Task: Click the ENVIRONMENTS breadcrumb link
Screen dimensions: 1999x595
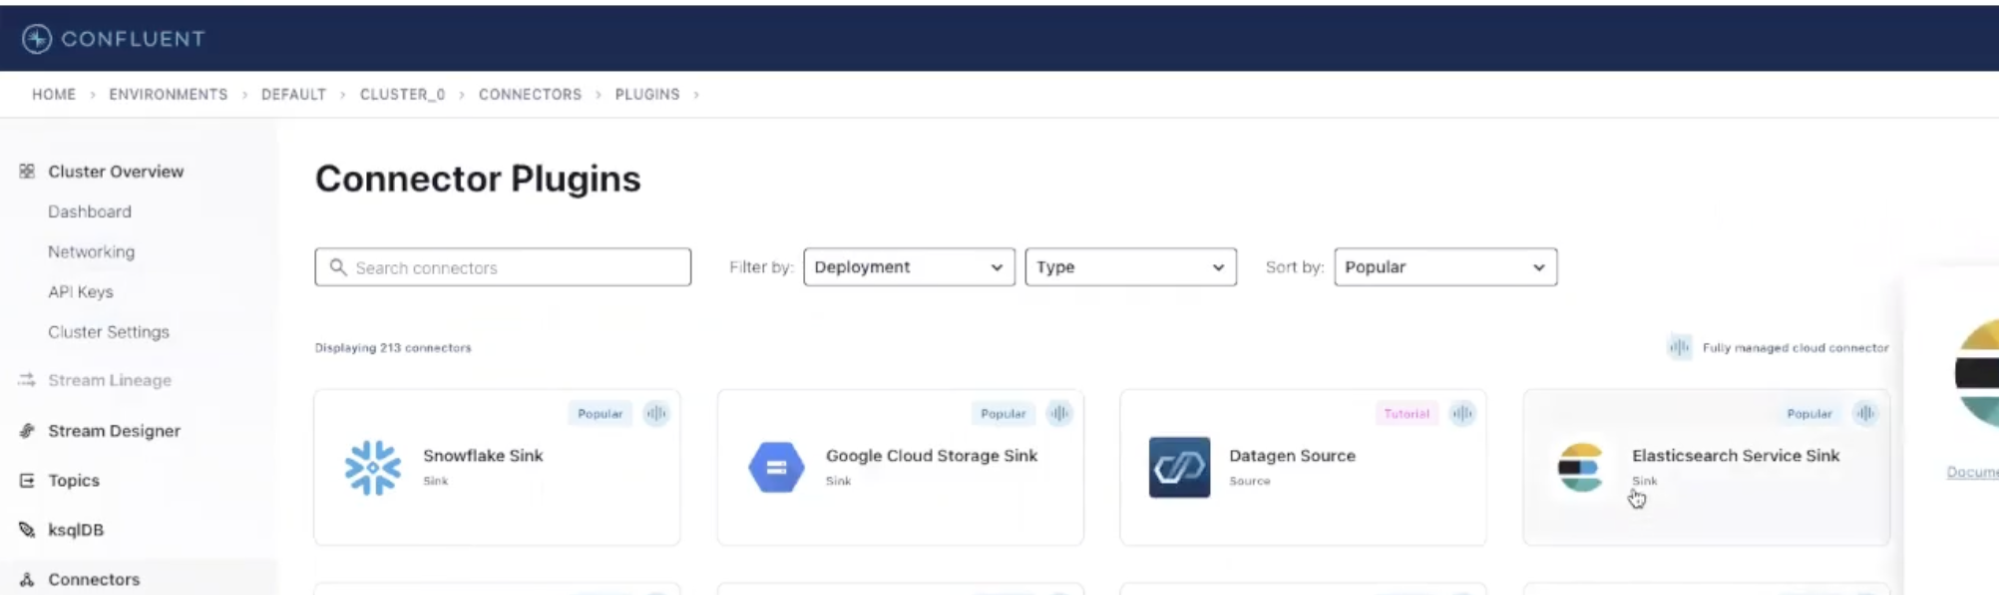Action: click(168, 94)
